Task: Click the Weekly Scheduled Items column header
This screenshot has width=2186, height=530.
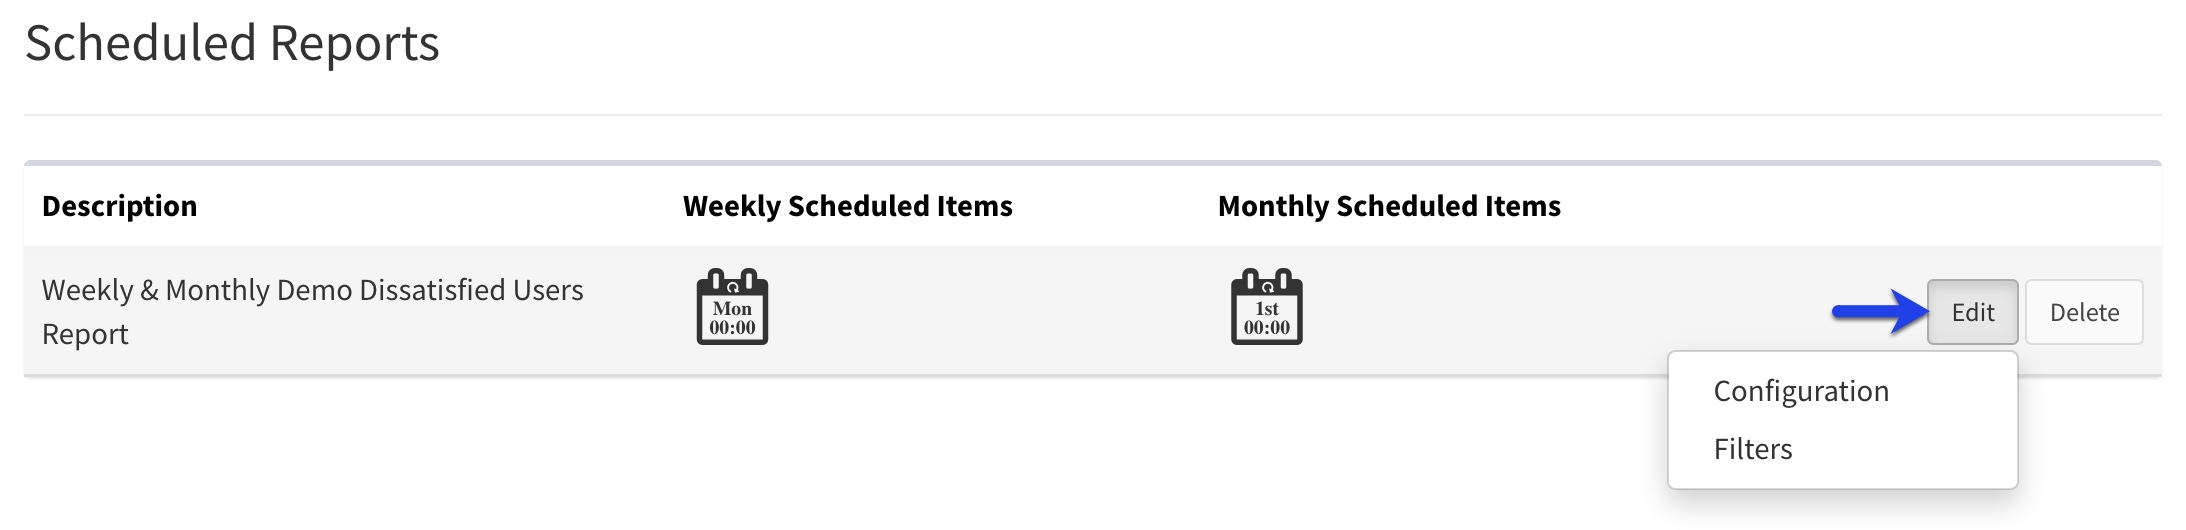Action: [x=847, y=206]
